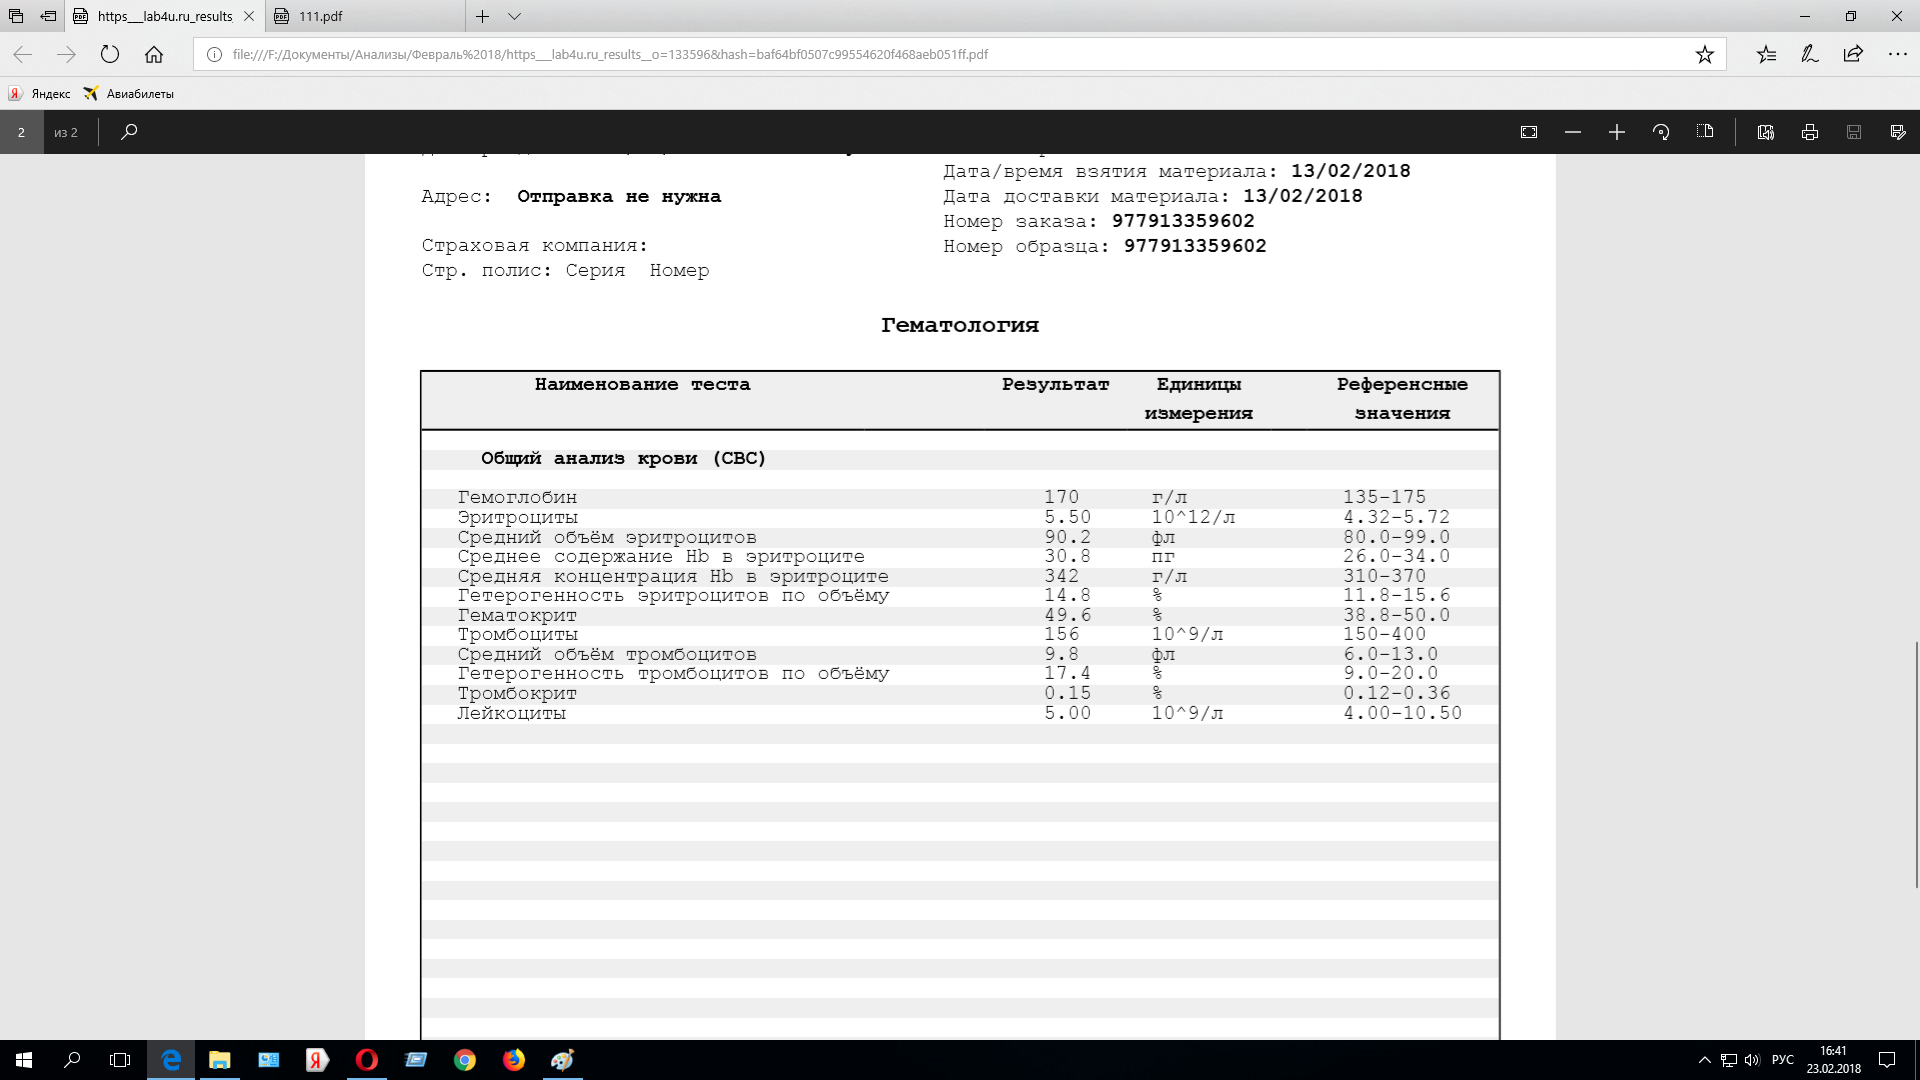This screenshot has width=1920, height=1080.
Task: Switch to the 111.pdf tab
Action: point(320,16)
